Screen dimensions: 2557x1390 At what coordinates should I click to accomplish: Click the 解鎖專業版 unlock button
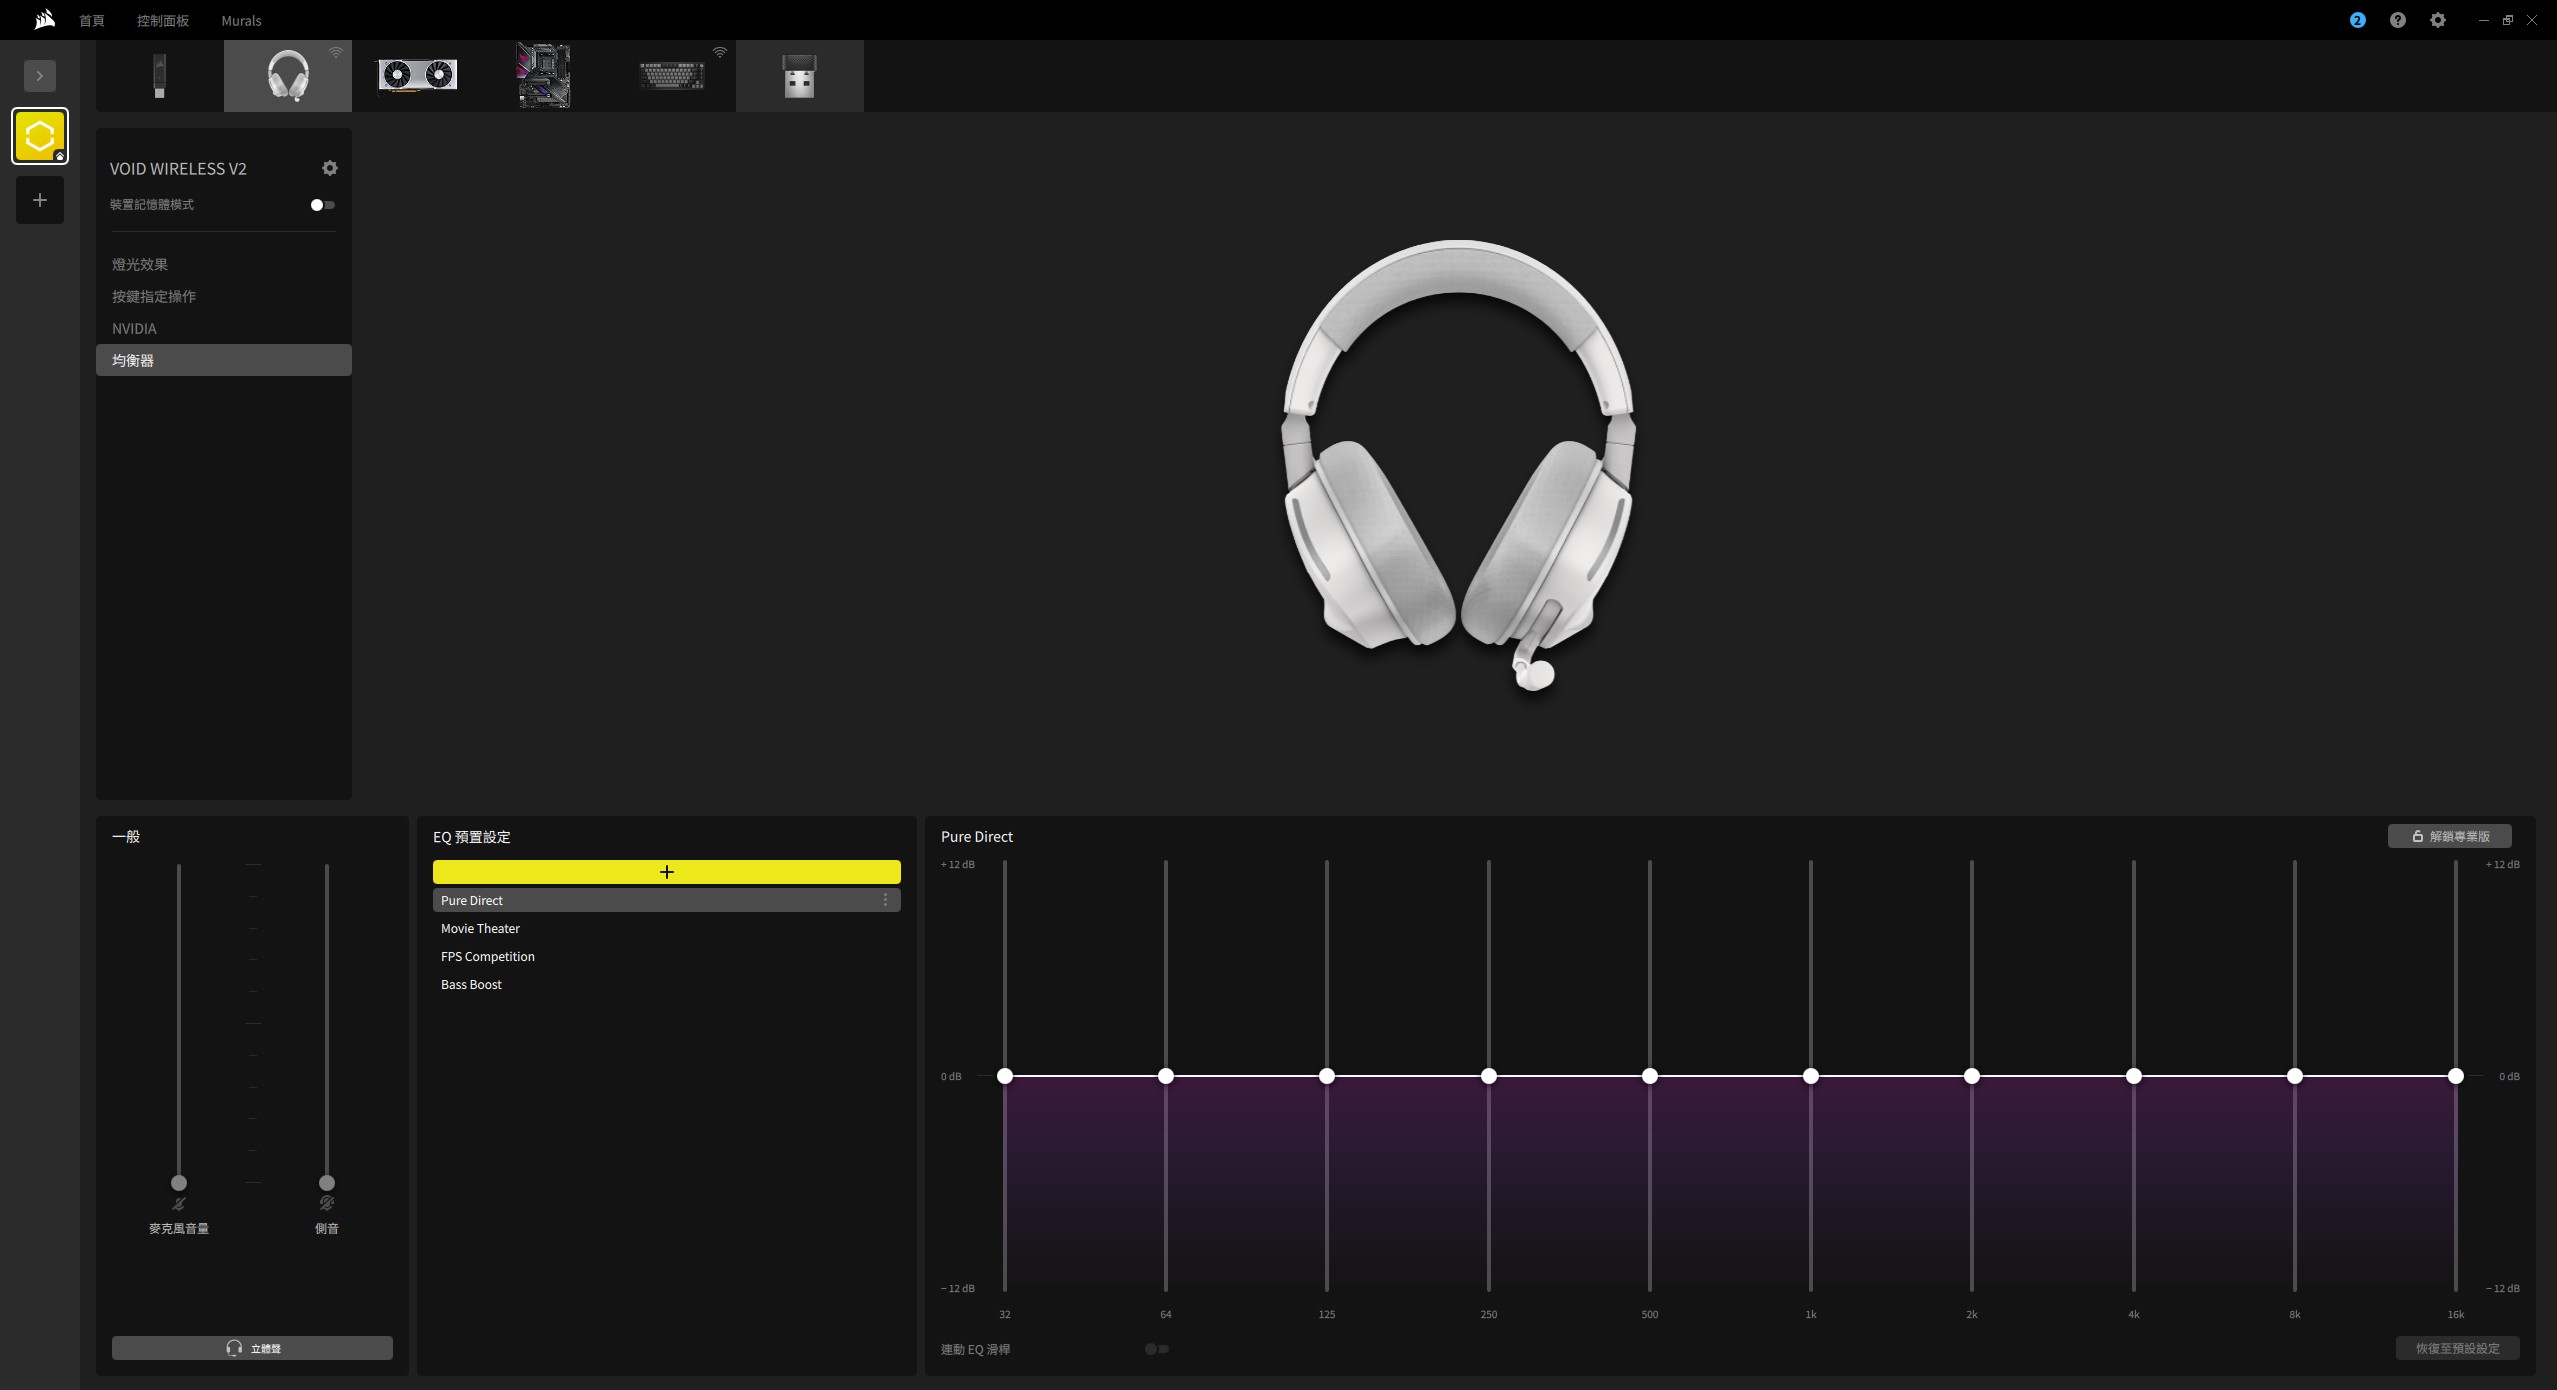[2450, 836]
